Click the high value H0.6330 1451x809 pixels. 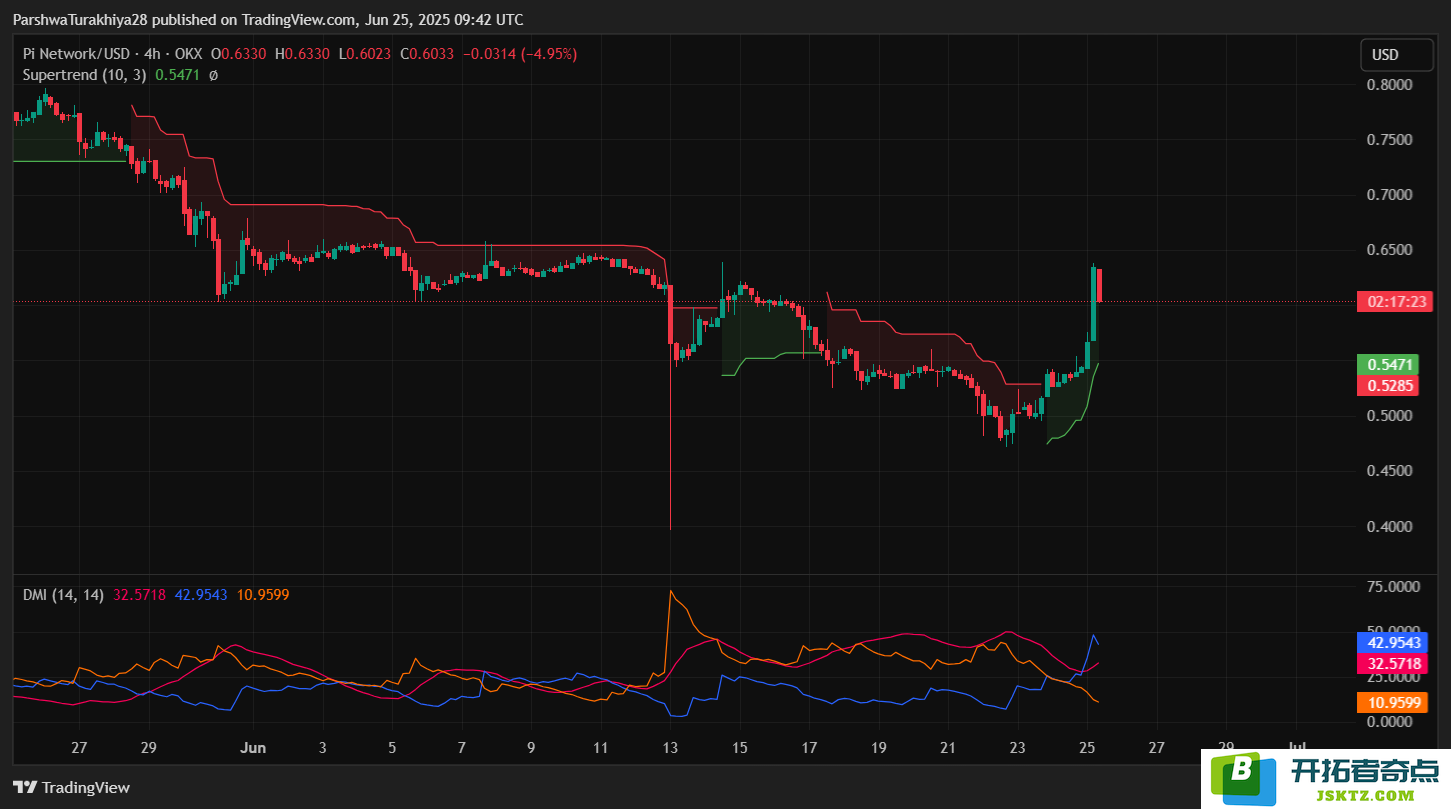304,54
